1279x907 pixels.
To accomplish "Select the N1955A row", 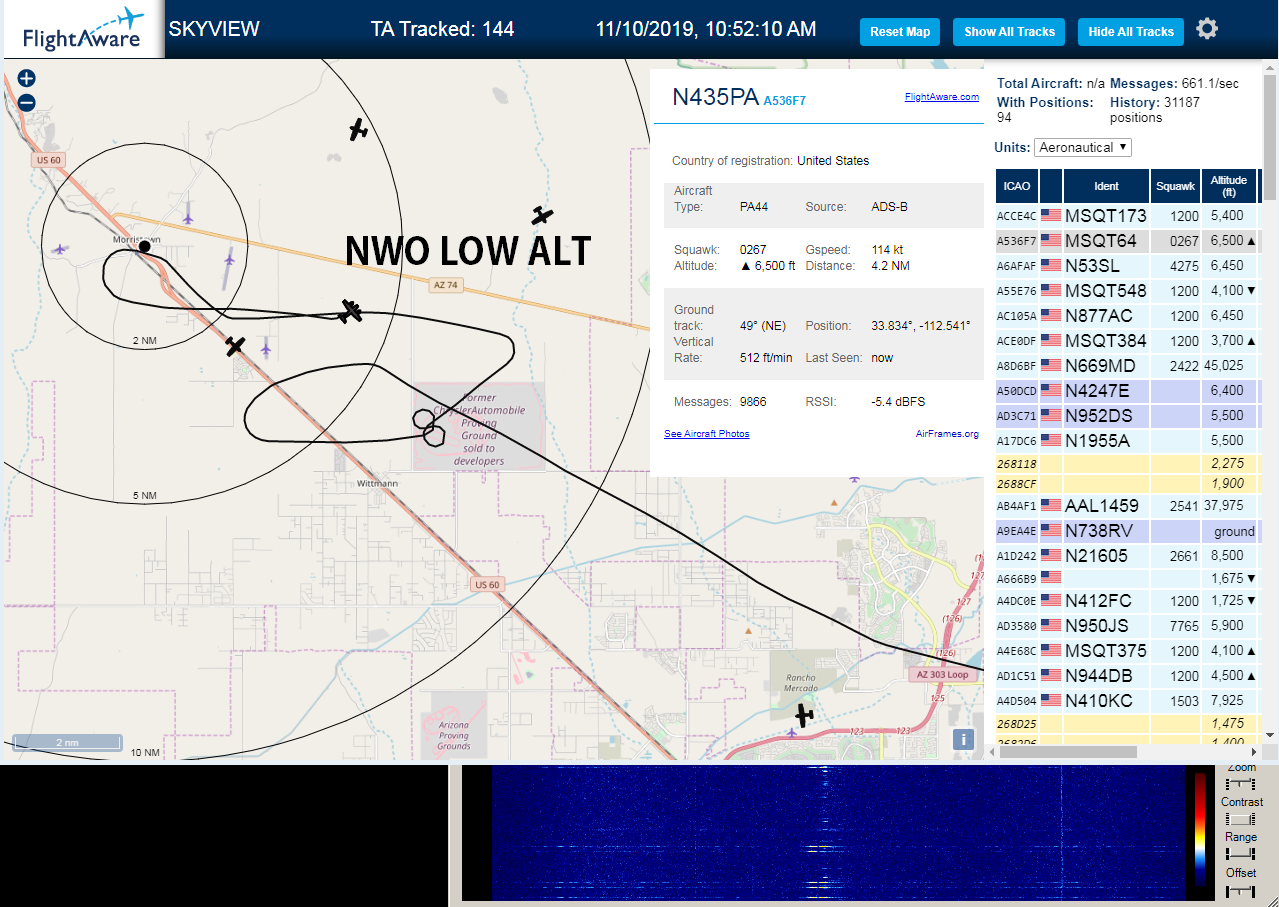I will pyautogui.click(x=1128, y=440).
